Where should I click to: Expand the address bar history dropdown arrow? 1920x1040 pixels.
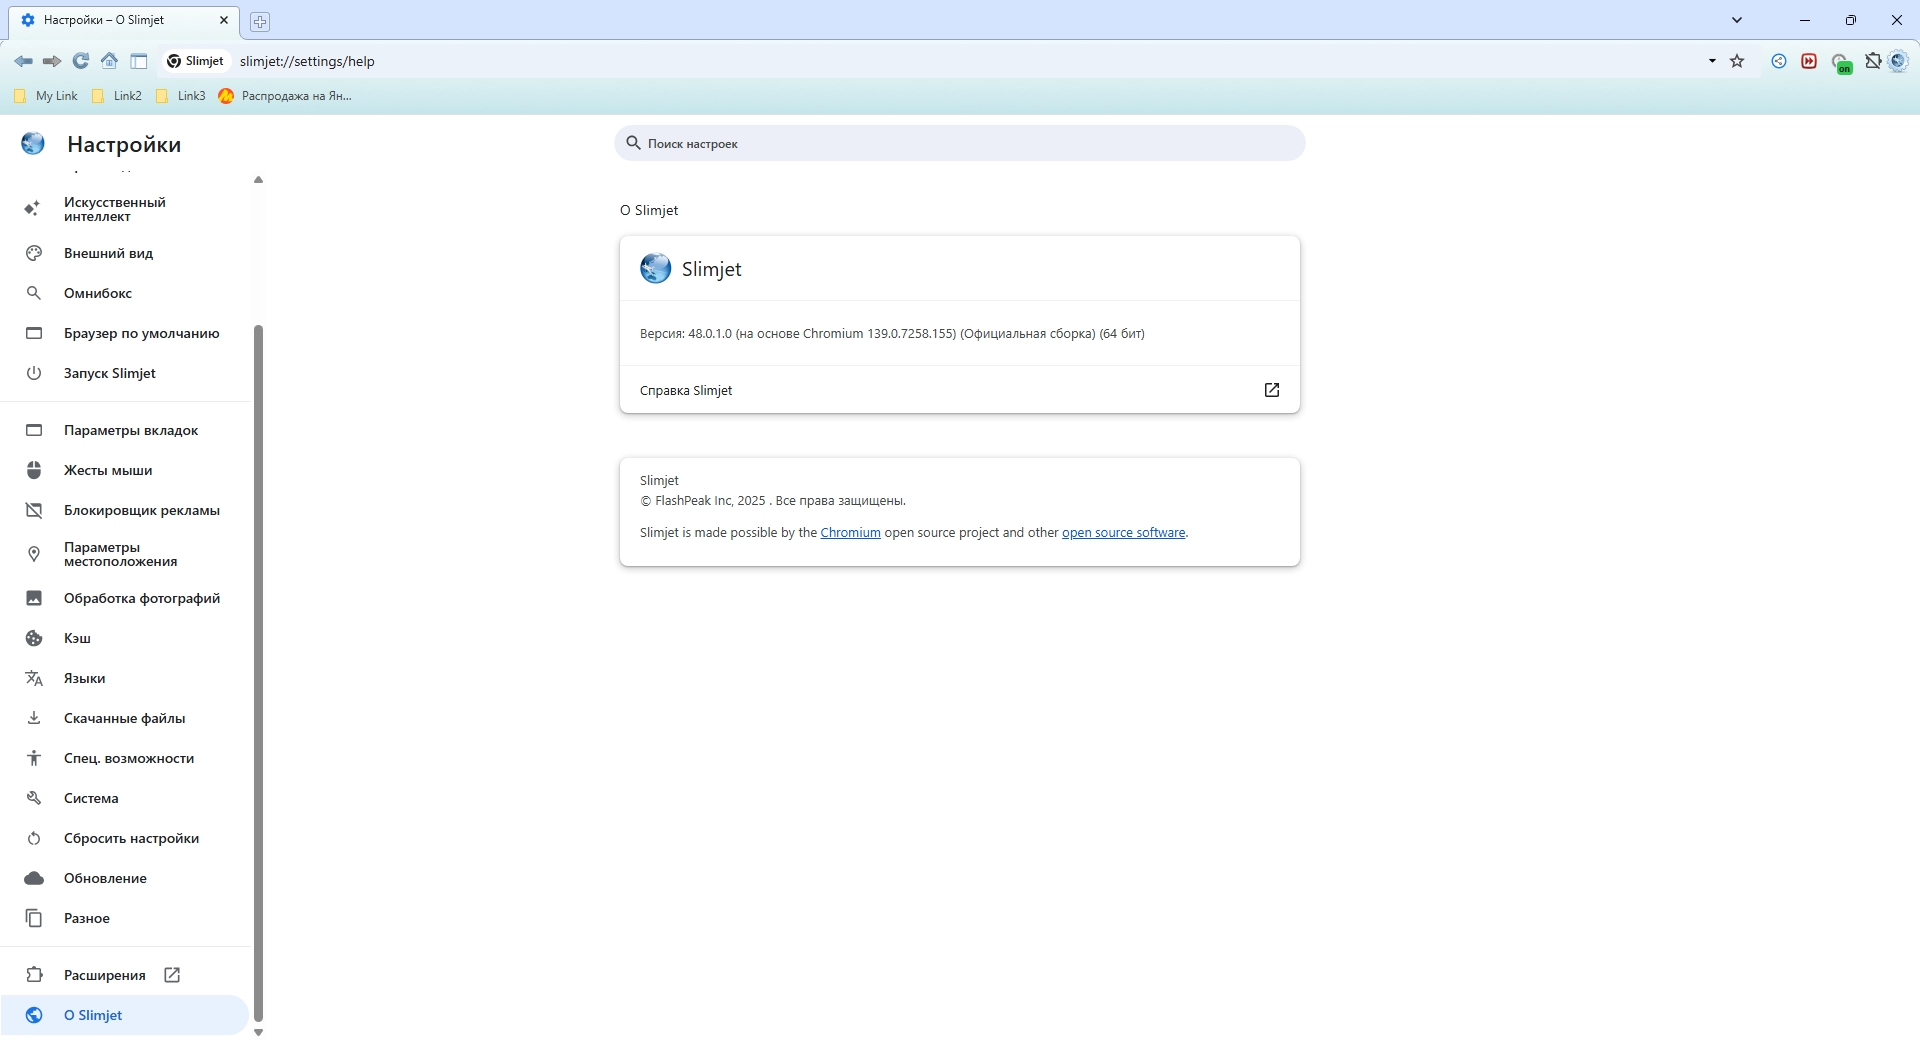click(x=1712, y=61)
